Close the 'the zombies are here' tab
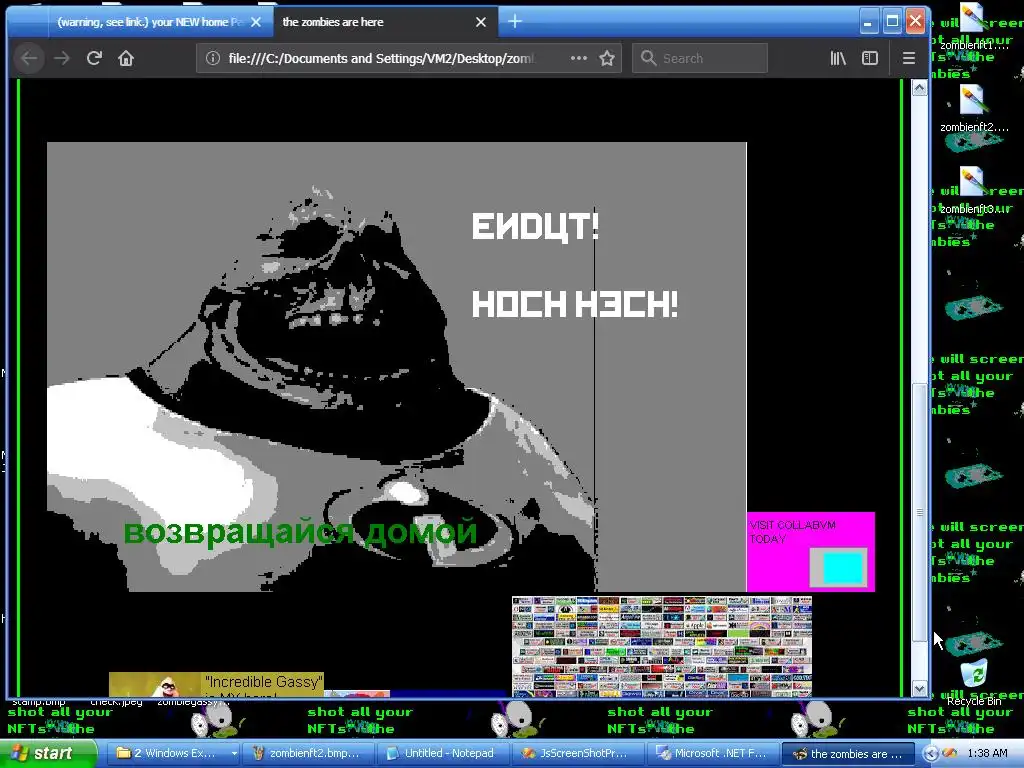Image resolution: width=1024 pixels, height=768 pixels. coord(481,22)
